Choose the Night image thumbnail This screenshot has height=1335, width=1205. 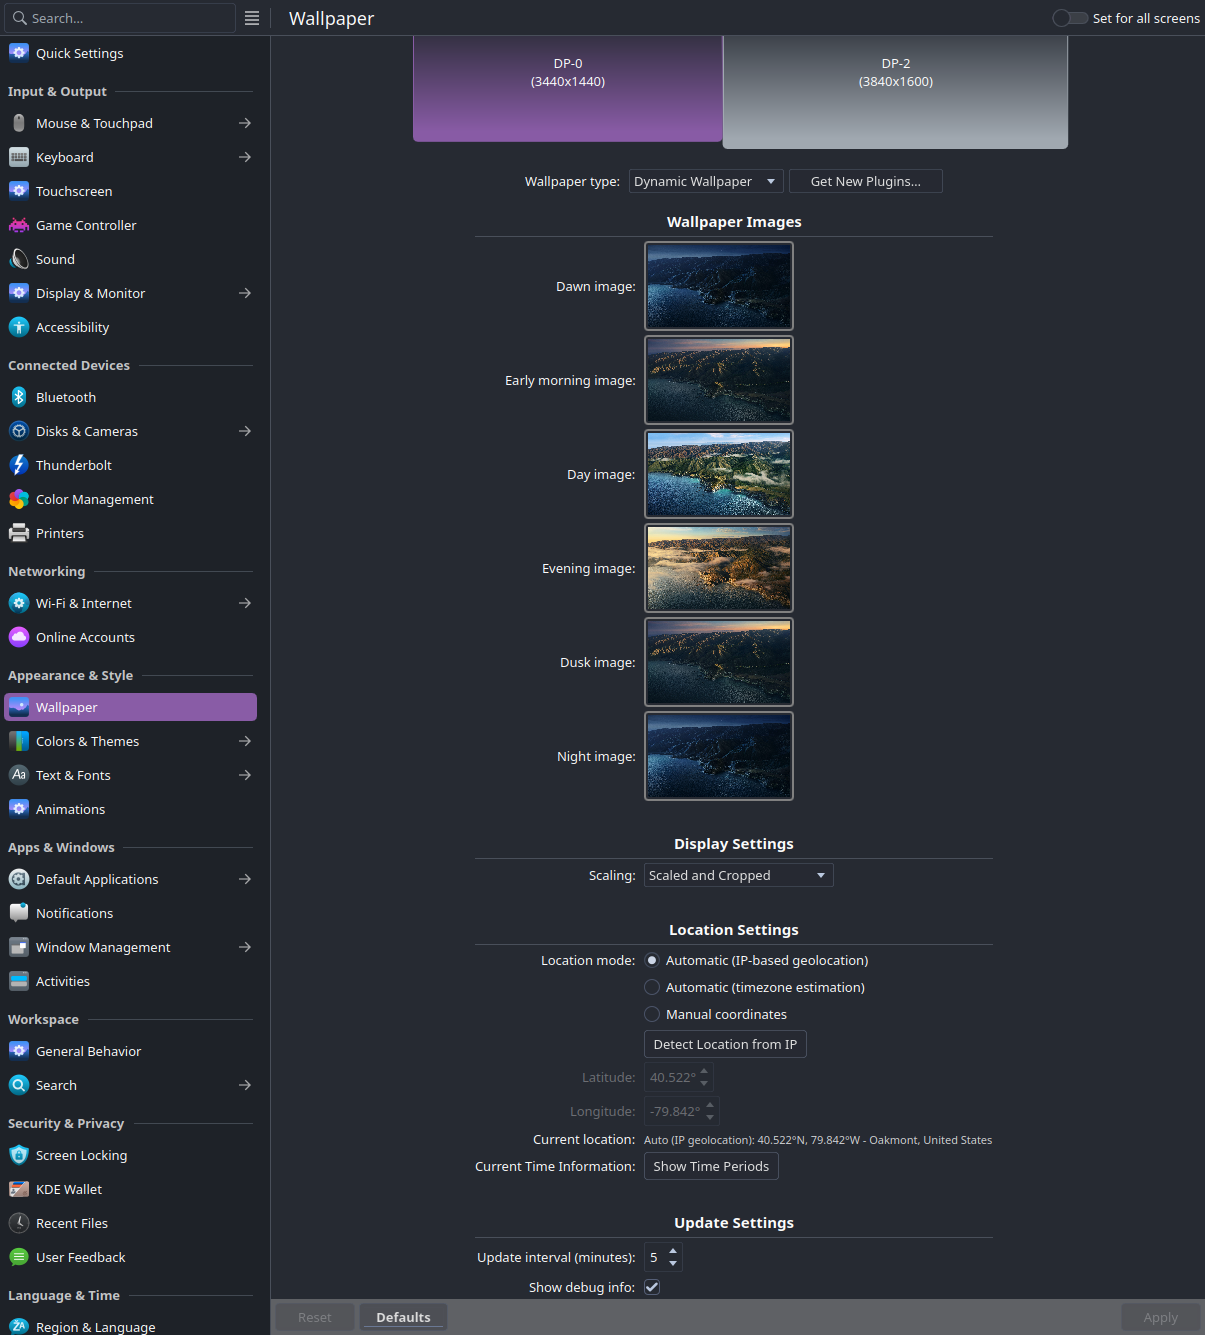click(719, 756)
